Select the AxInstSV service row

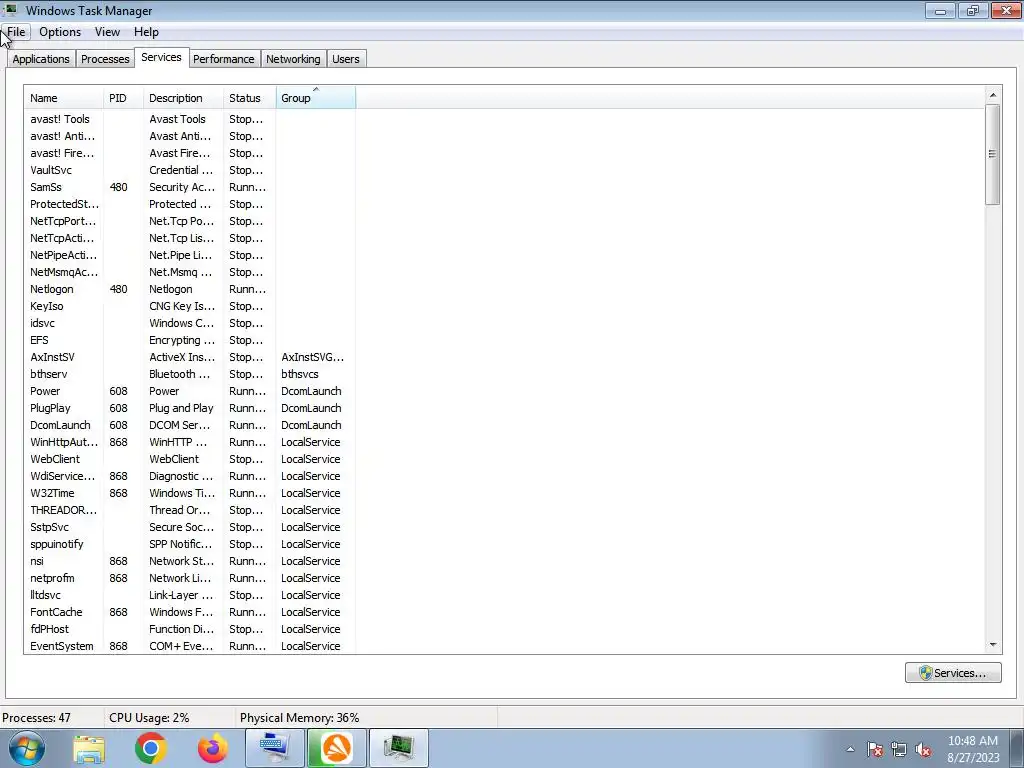[189, 357]
